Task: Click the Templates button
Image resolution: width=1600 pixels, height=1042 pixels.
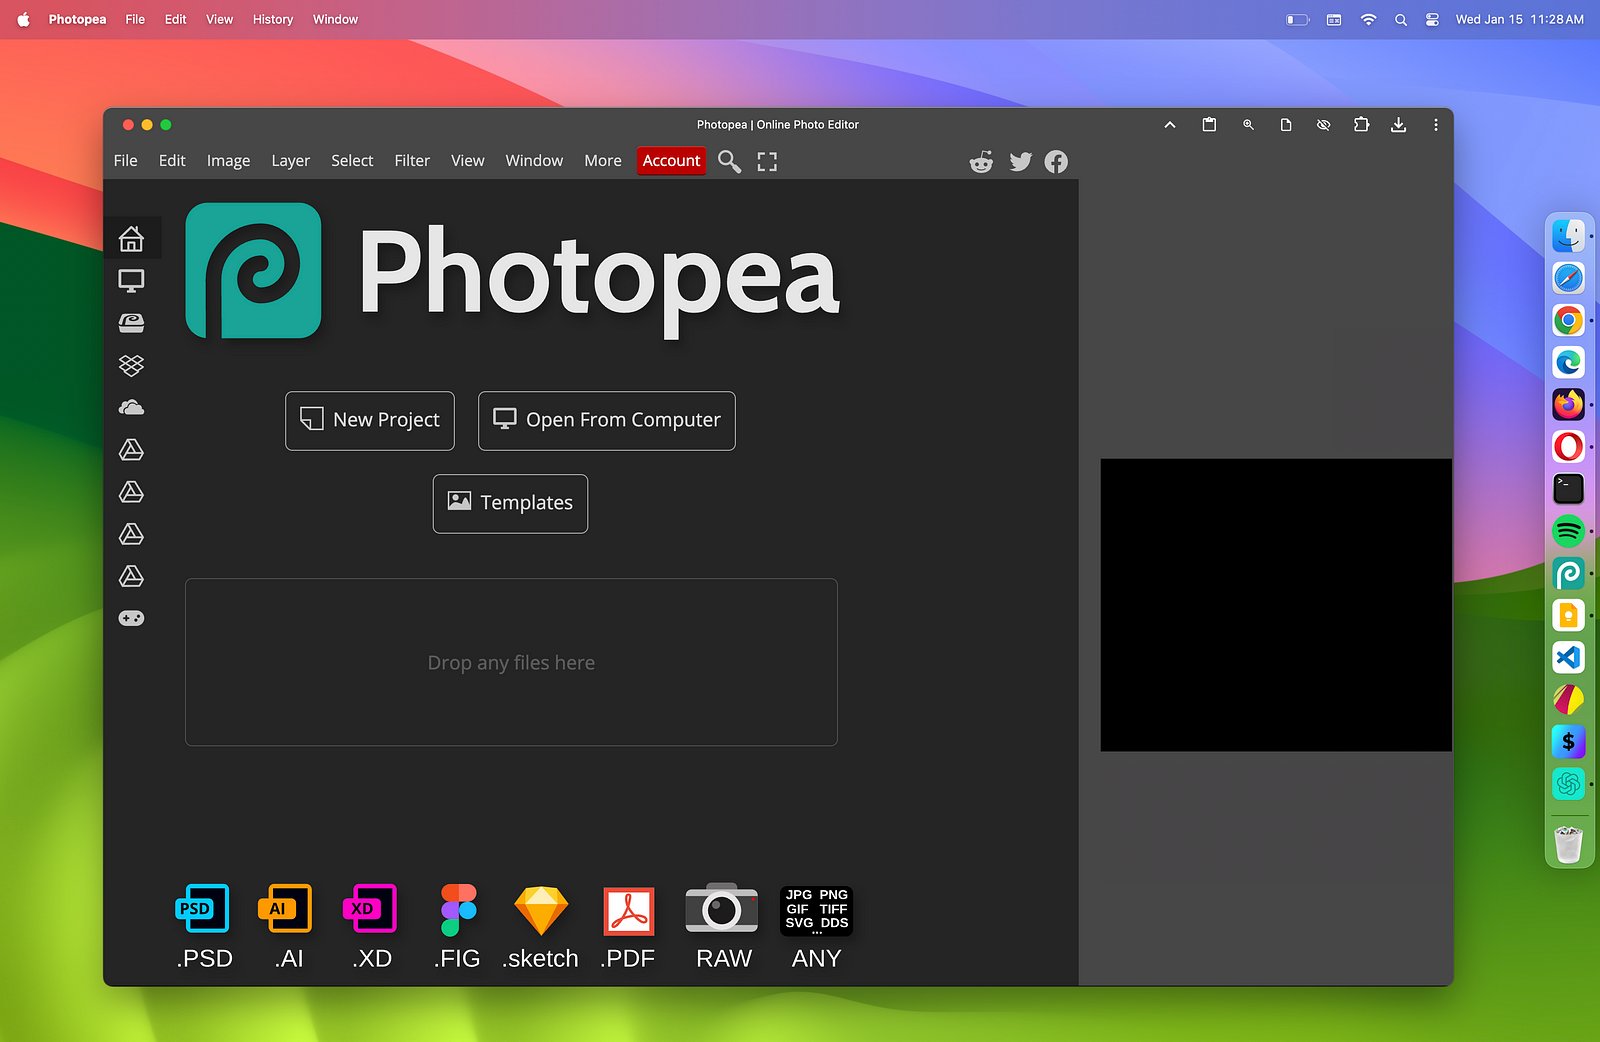Action: click(x=510, y=504)
